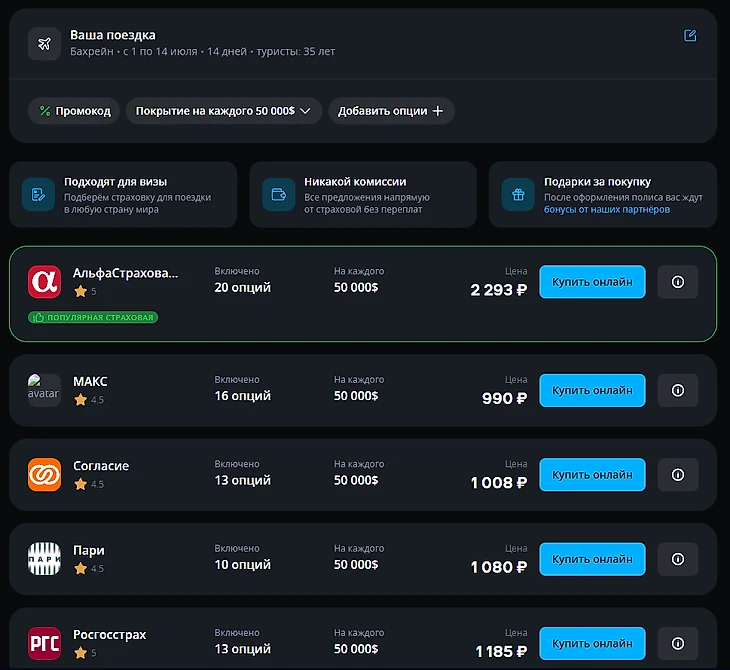This screenshot has width=730, height=670.
Task: Click the Популярная страховая badge
Action: tap(93, 317)
